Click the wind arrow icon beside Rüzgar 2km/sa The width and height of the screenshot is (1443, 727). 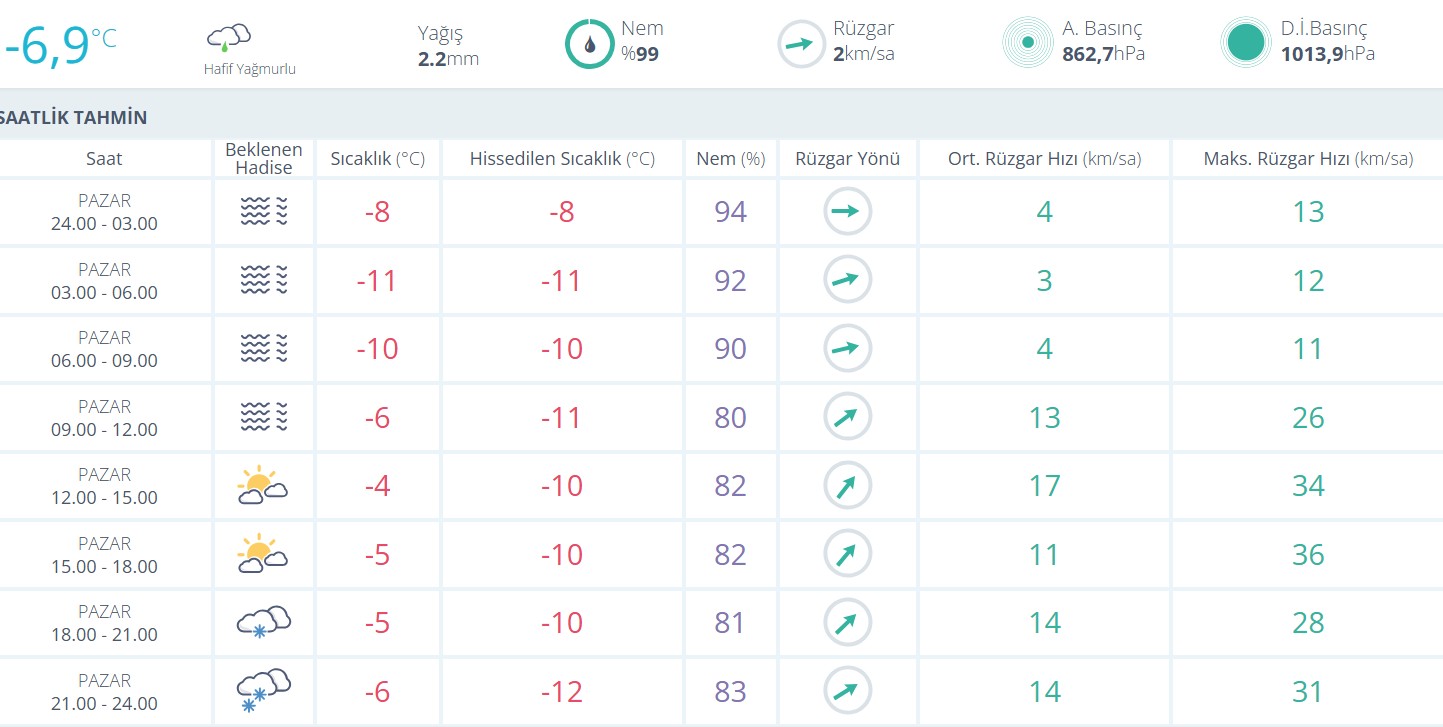click(x=802, y=44)
